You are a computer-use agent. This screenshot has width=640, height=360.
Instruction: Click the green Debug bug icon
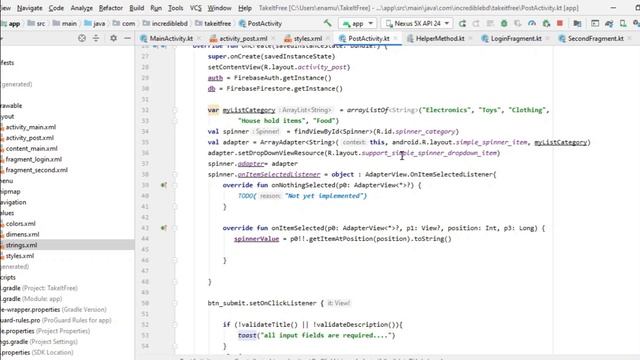point(504,24)
